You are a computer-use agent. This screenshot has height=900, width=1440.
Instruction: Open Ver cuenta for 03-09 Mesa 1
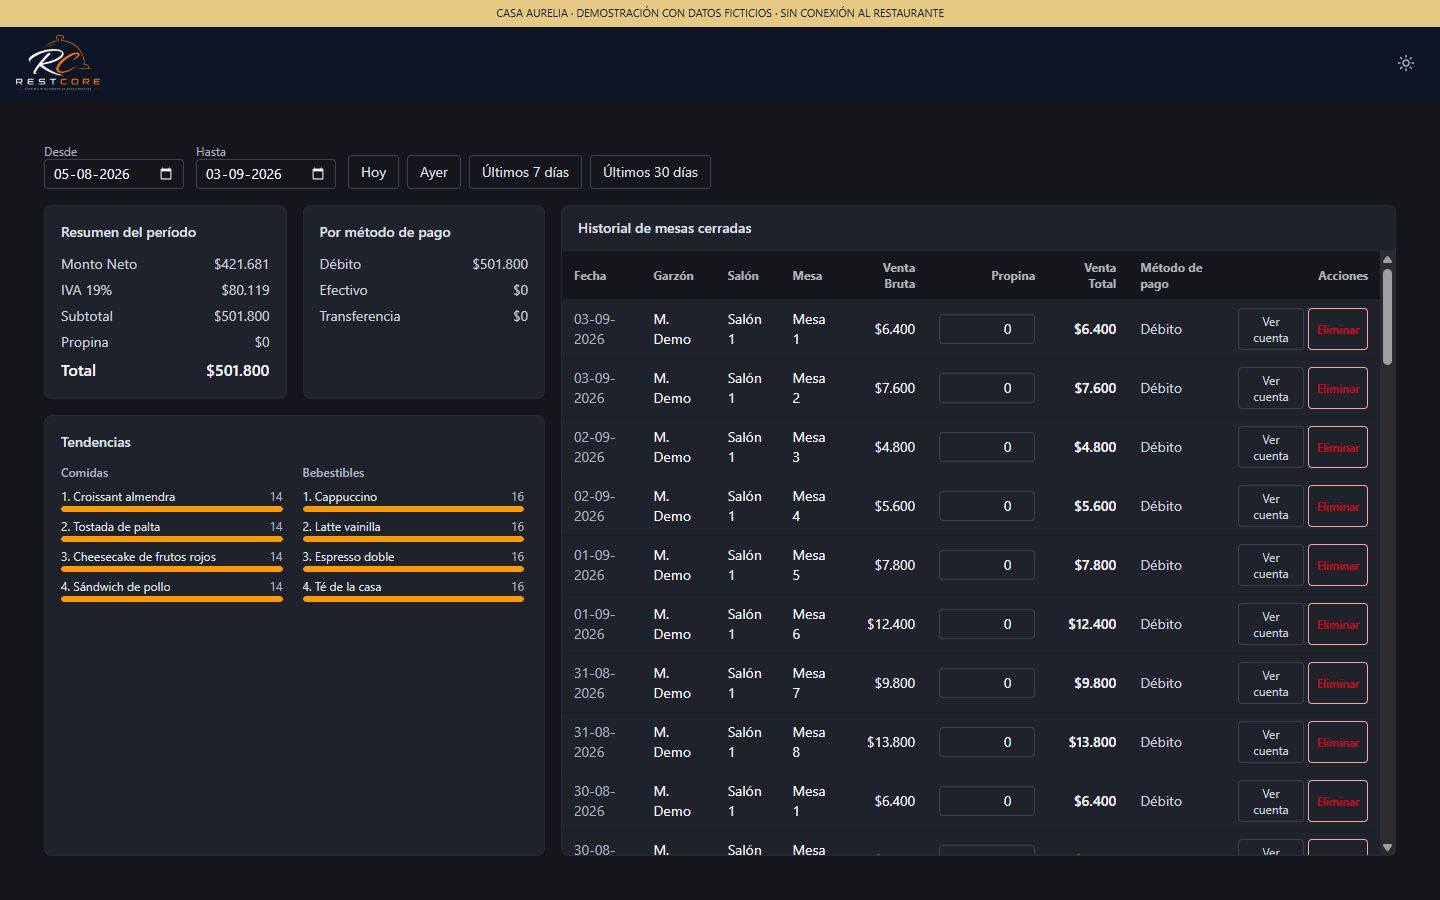tap(1270, 329)
